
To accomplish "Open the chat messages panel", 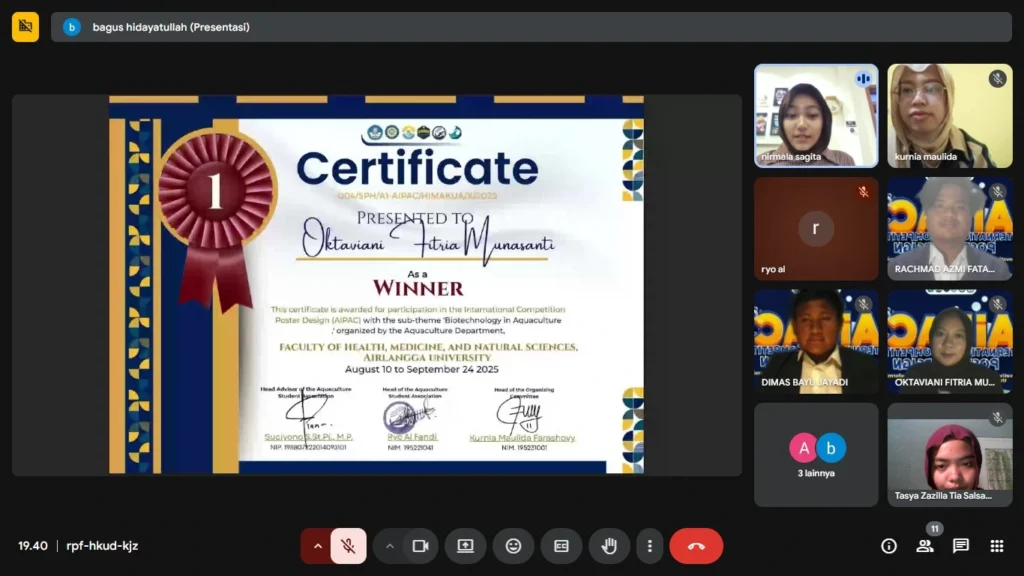I will coord(960,546).
